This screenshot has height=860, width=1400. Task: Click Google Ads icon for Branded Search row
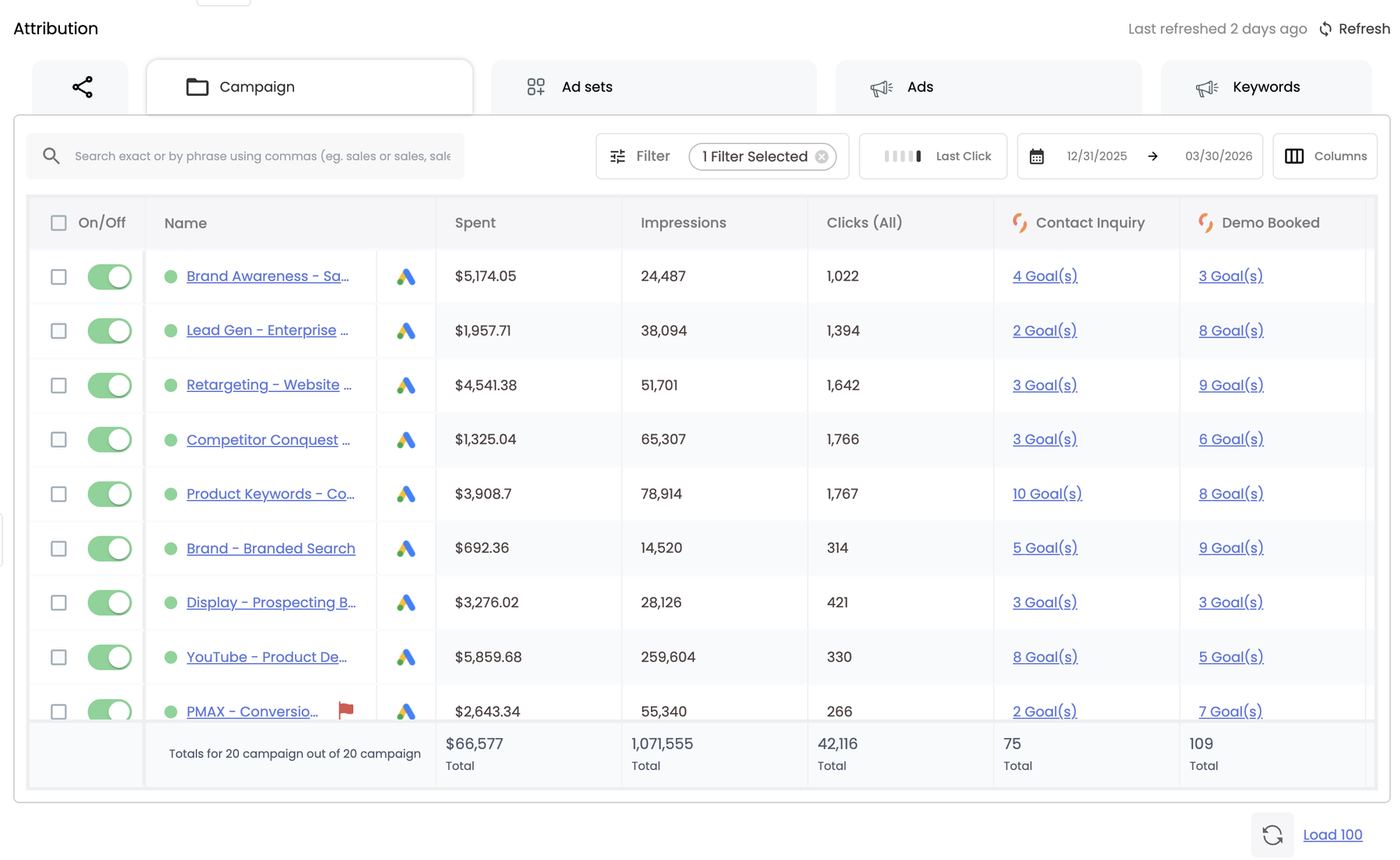coord(405,549)
